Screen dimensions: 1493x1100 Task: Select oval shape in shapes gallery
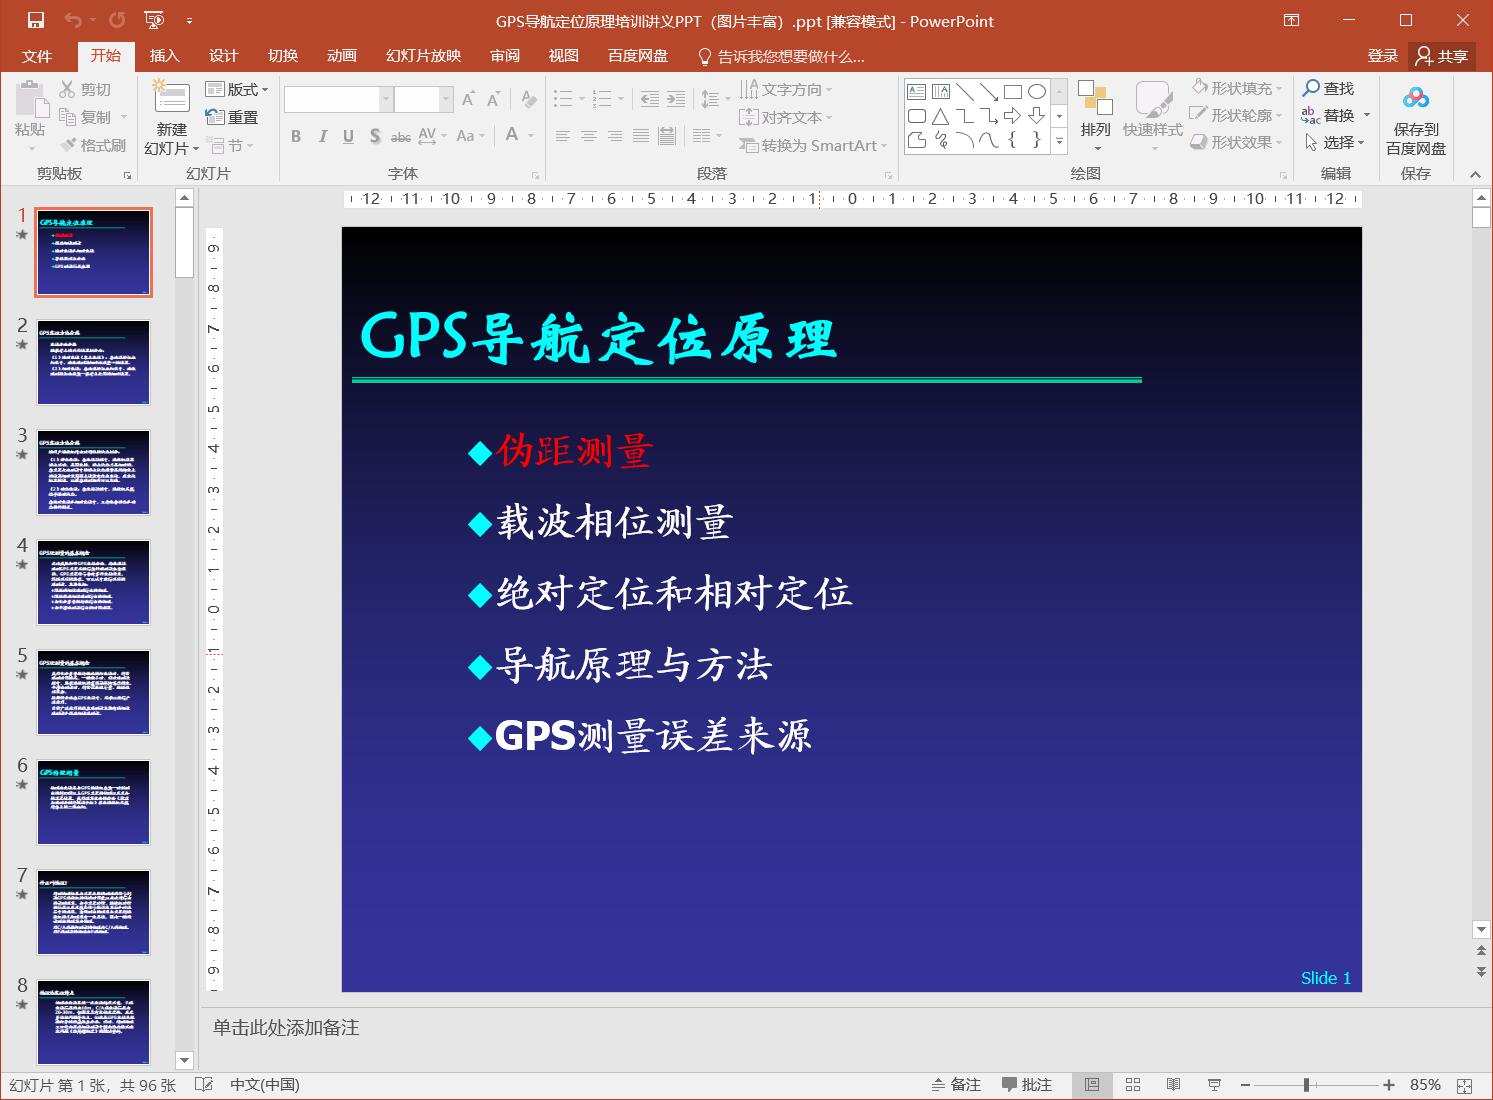(x=1037, y=92)
